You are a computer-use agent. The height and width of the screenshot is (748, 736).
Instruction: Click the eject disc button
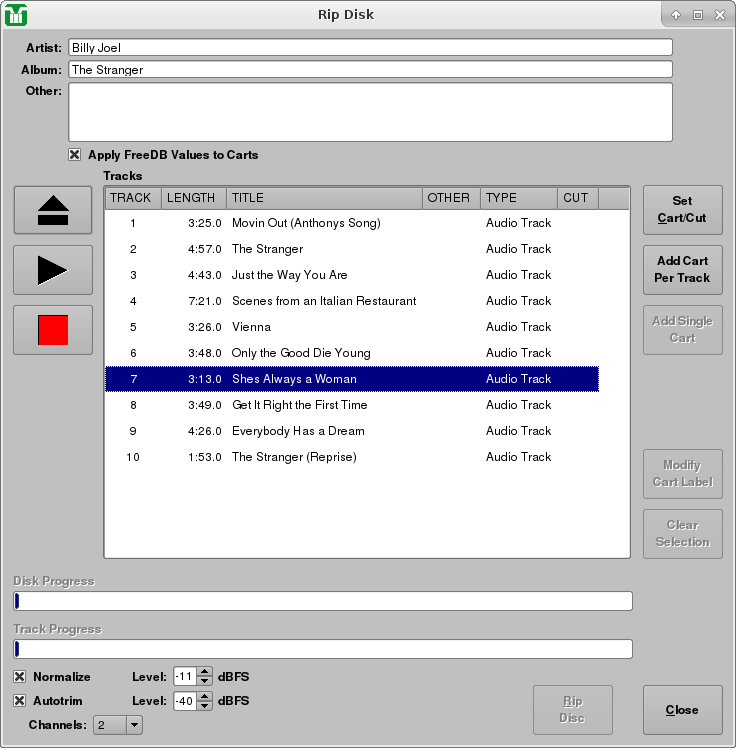click(53, 210)
